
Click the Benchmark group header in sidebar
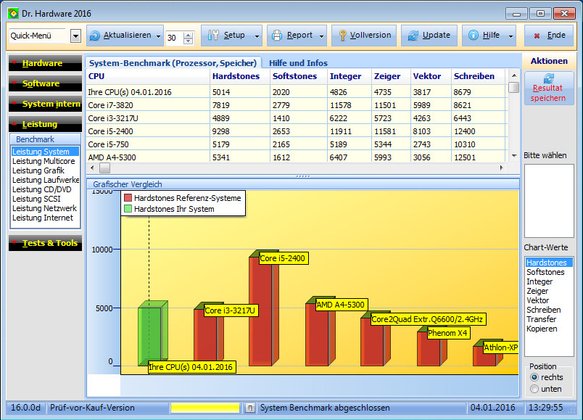[x=45, y=139]
